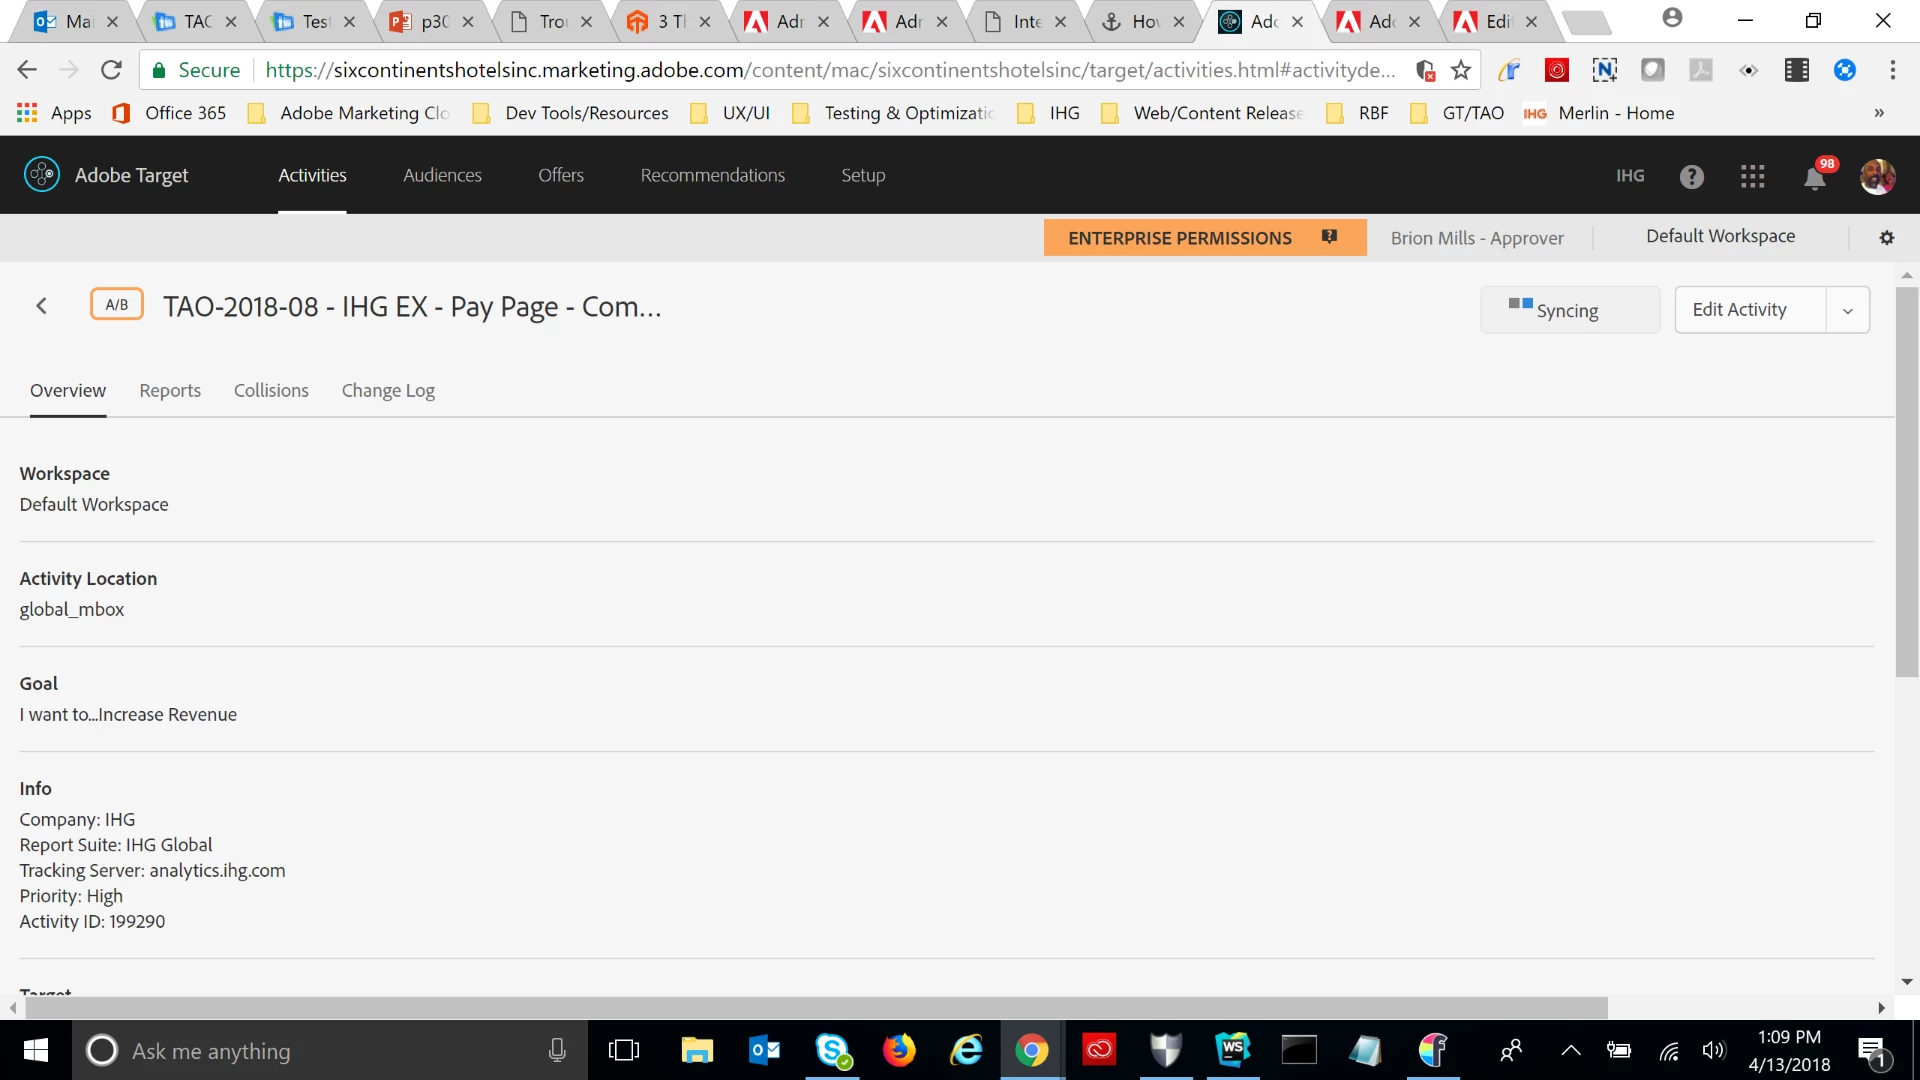This screenshot has width=1920, height=1080.
Task: Open the help question mark icon
Action: point(1691,177)
